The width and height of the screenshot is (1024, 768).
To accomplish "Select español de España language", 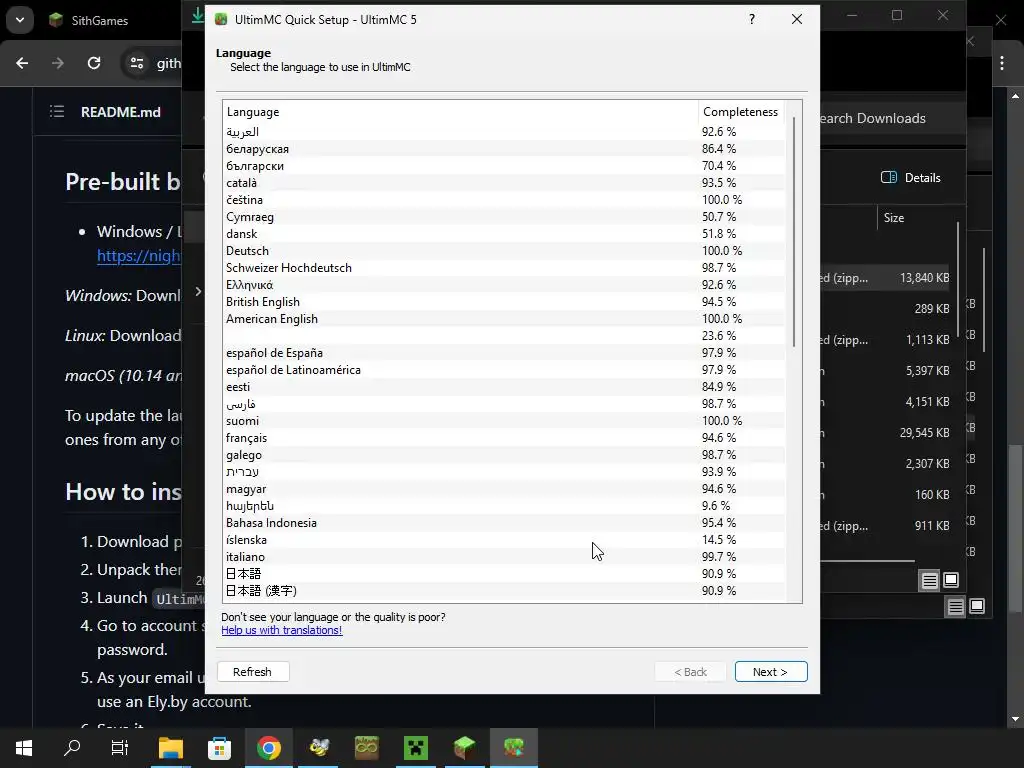I will (504, 353).
